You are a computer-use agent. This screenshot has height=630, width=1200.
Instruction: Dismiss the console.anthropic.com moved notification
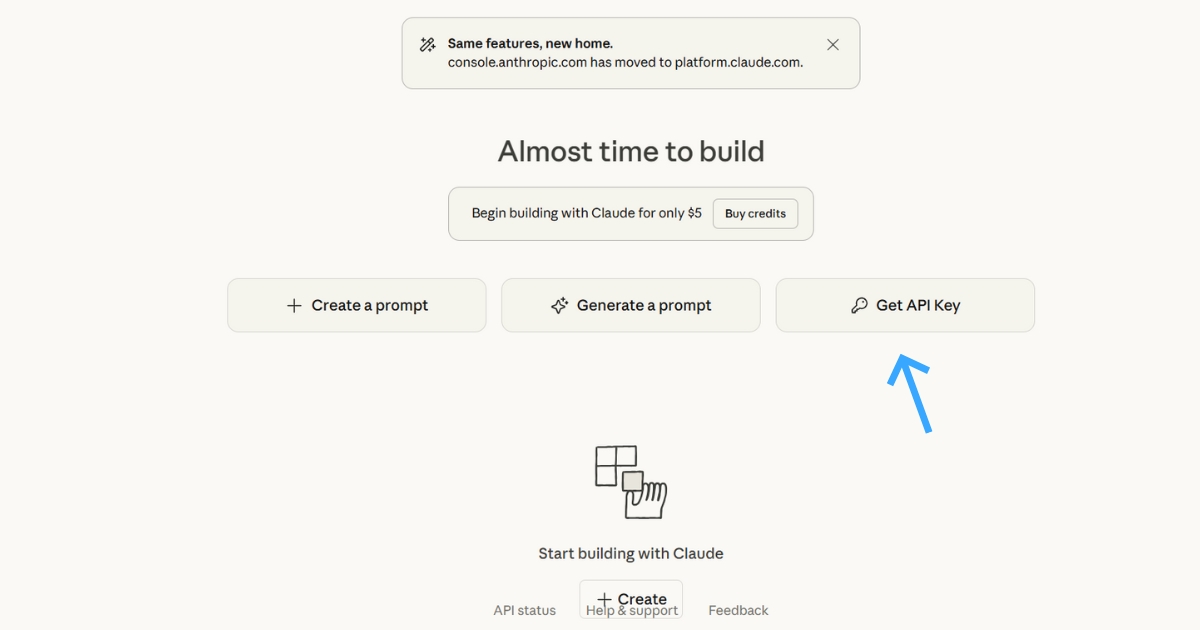tap(833, 44)
